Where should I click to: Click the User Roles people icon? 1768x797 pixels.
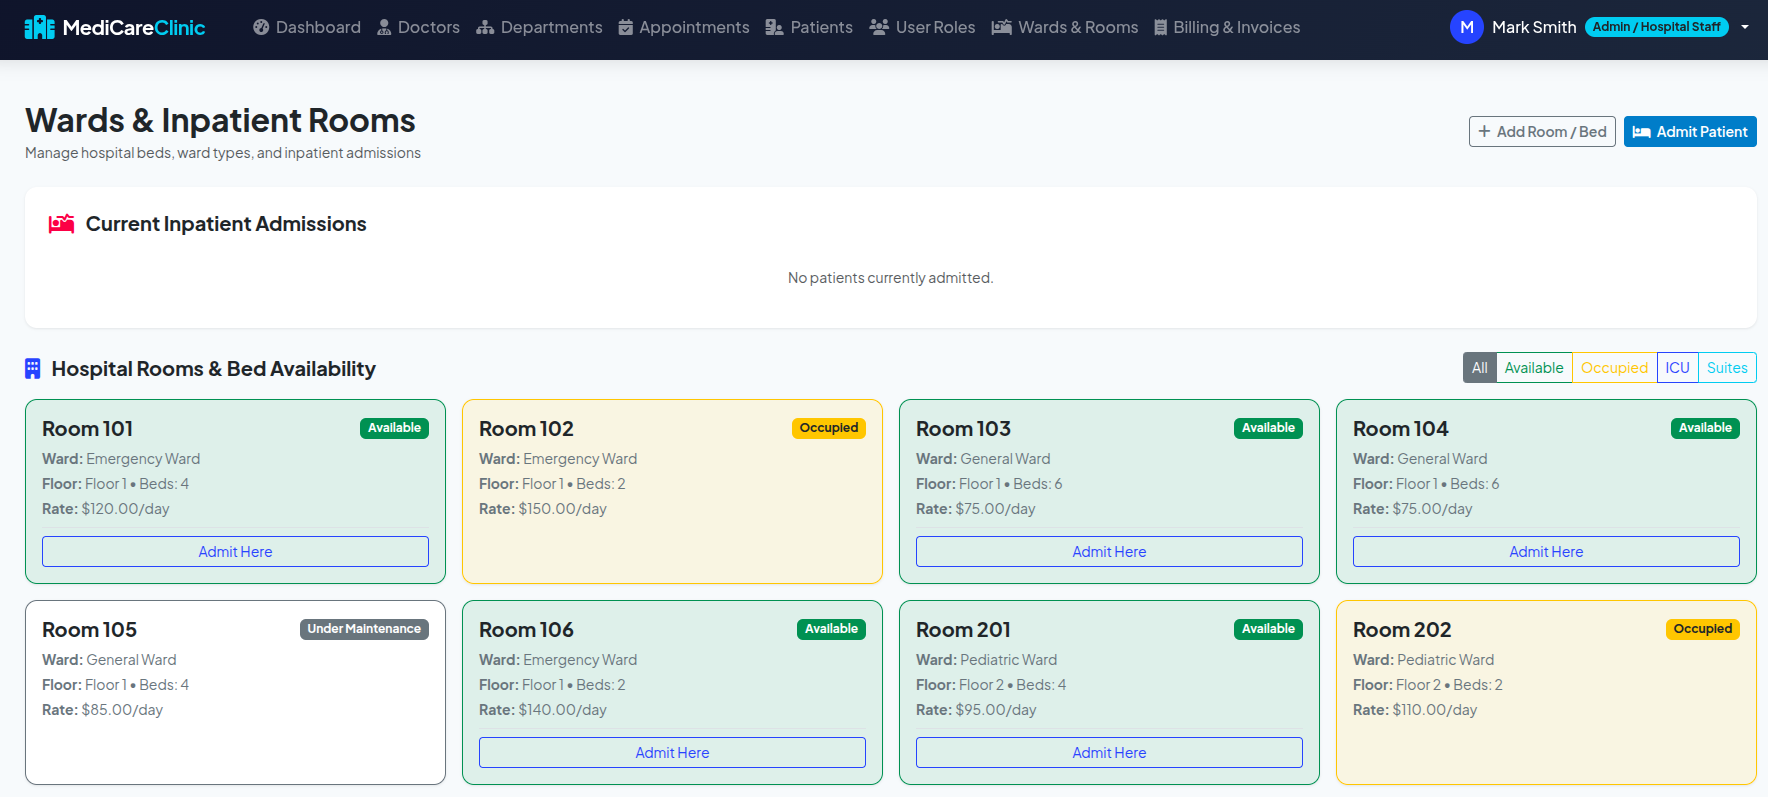pos(879,27)
